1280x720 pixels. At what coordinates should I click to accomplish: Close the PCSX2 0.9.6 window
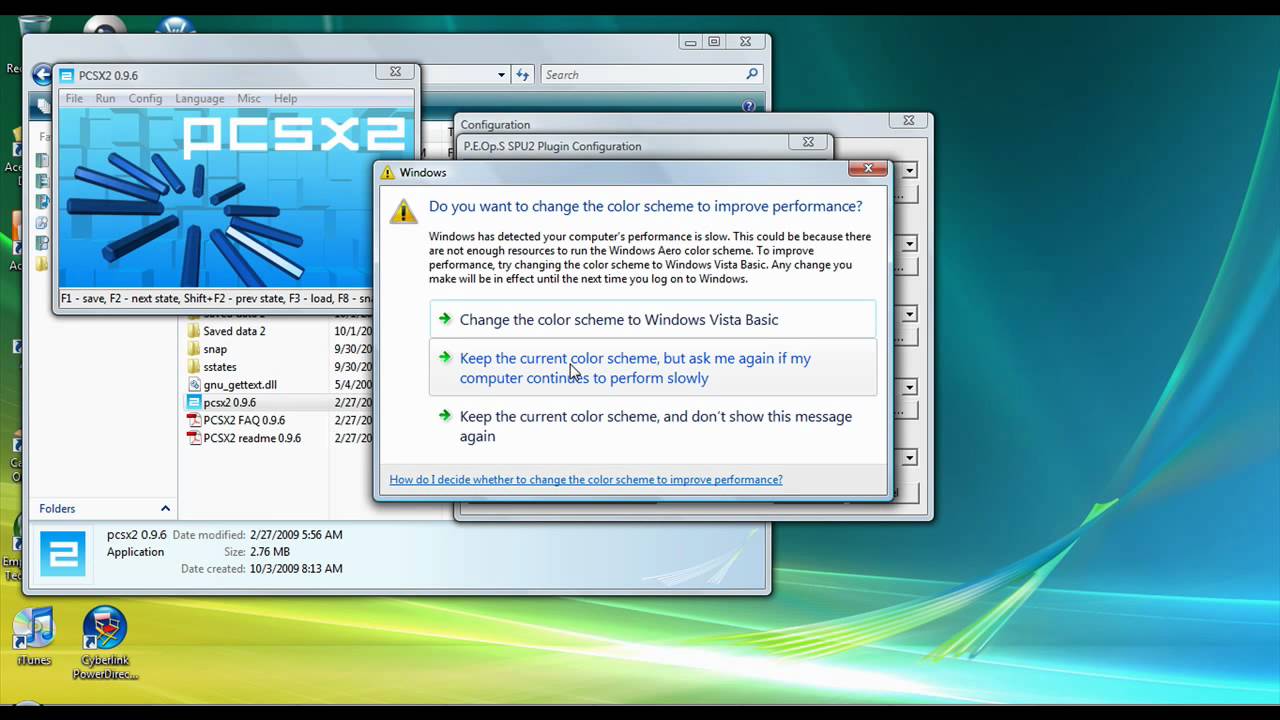click(x=395, y=72)
